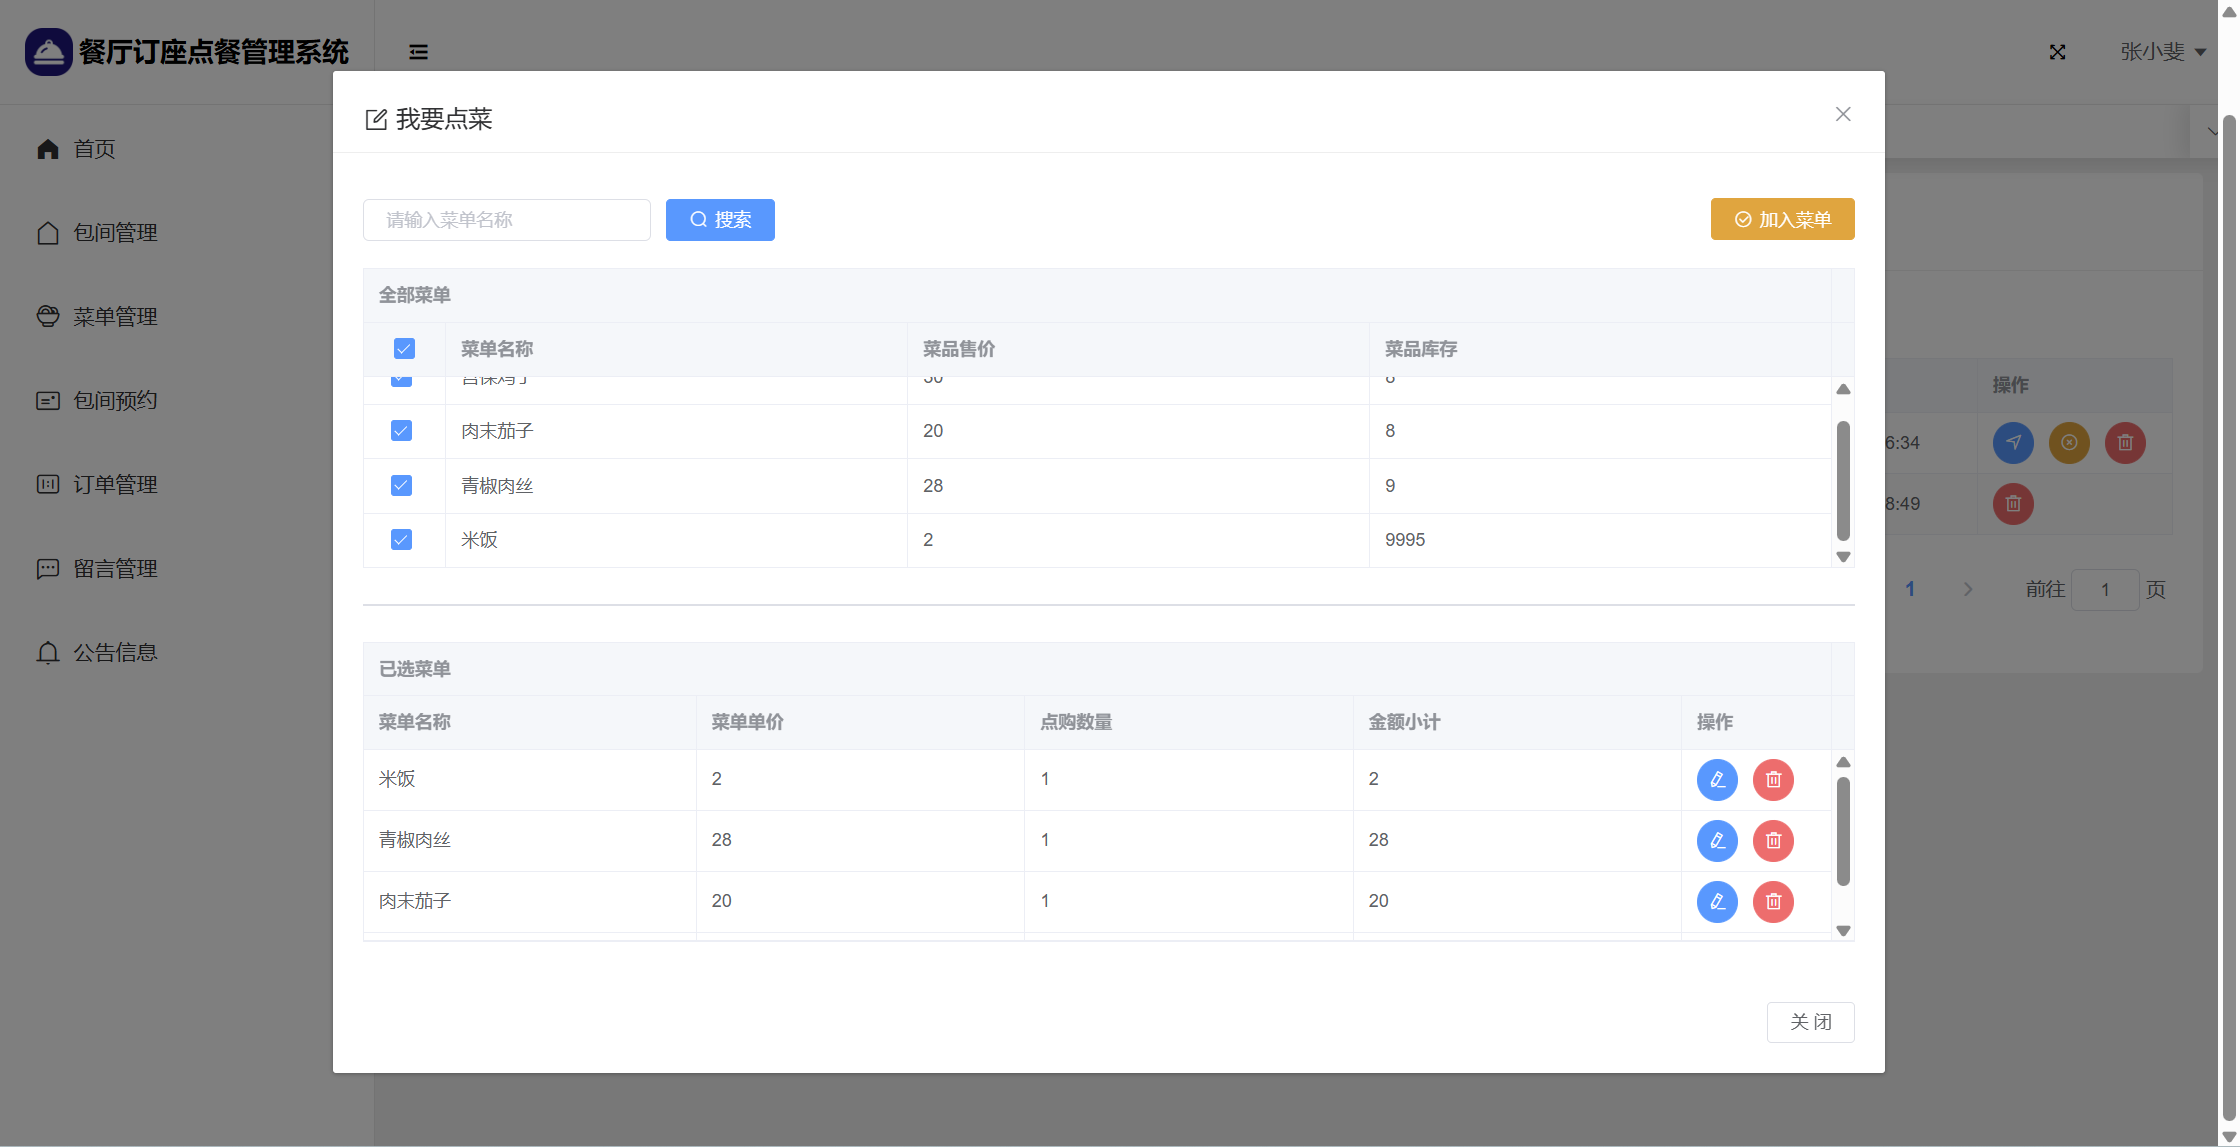Toggle the select-all header checkbox
Screen dimensions: 2240x1147
point(404,349)
